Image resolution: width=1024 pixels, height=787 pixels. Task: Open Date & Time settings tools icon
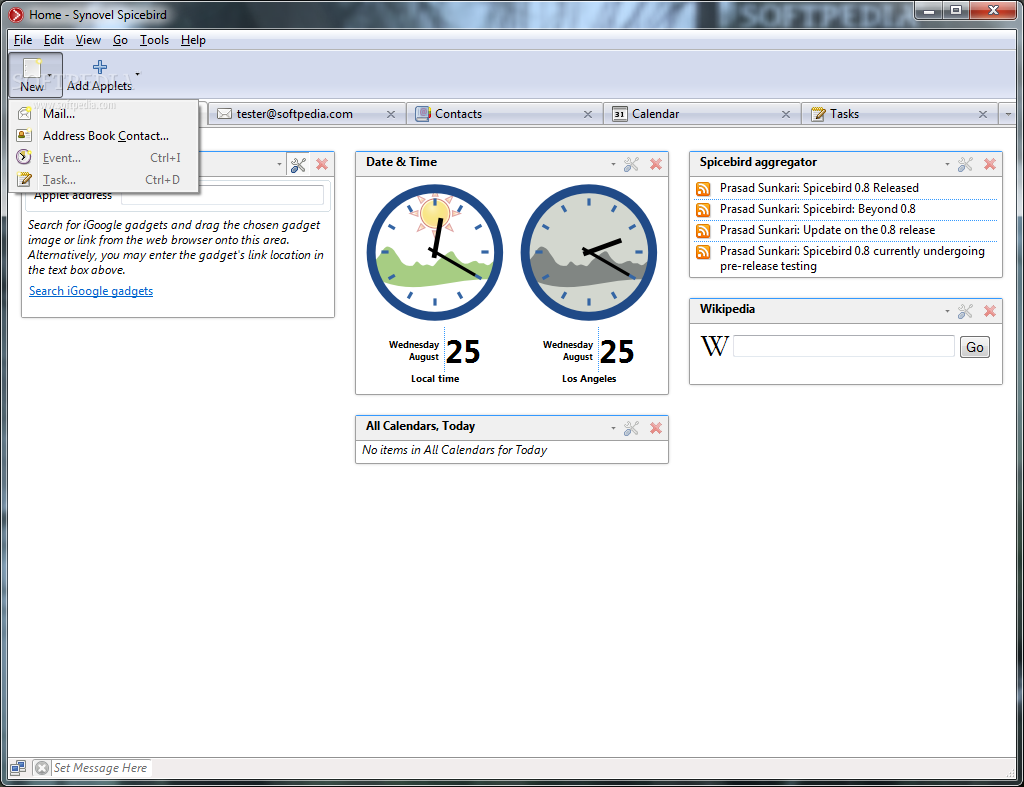click(x=631, y=165)
